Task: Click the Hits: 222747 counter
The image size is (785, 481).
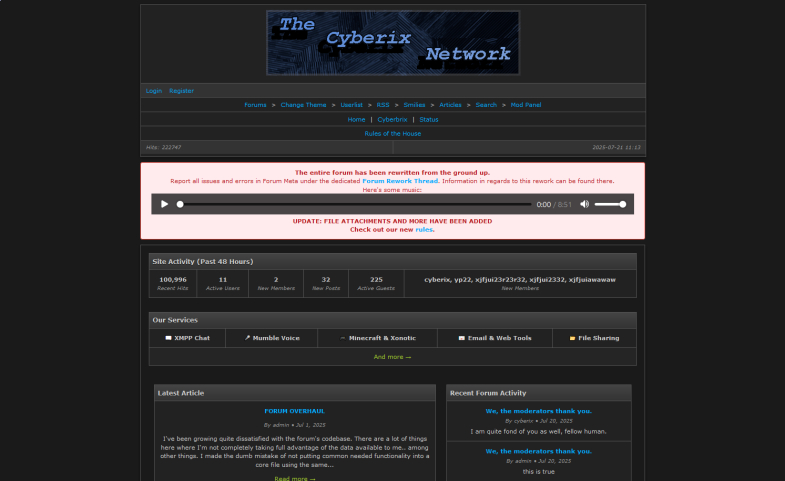Action: (164, 148)
